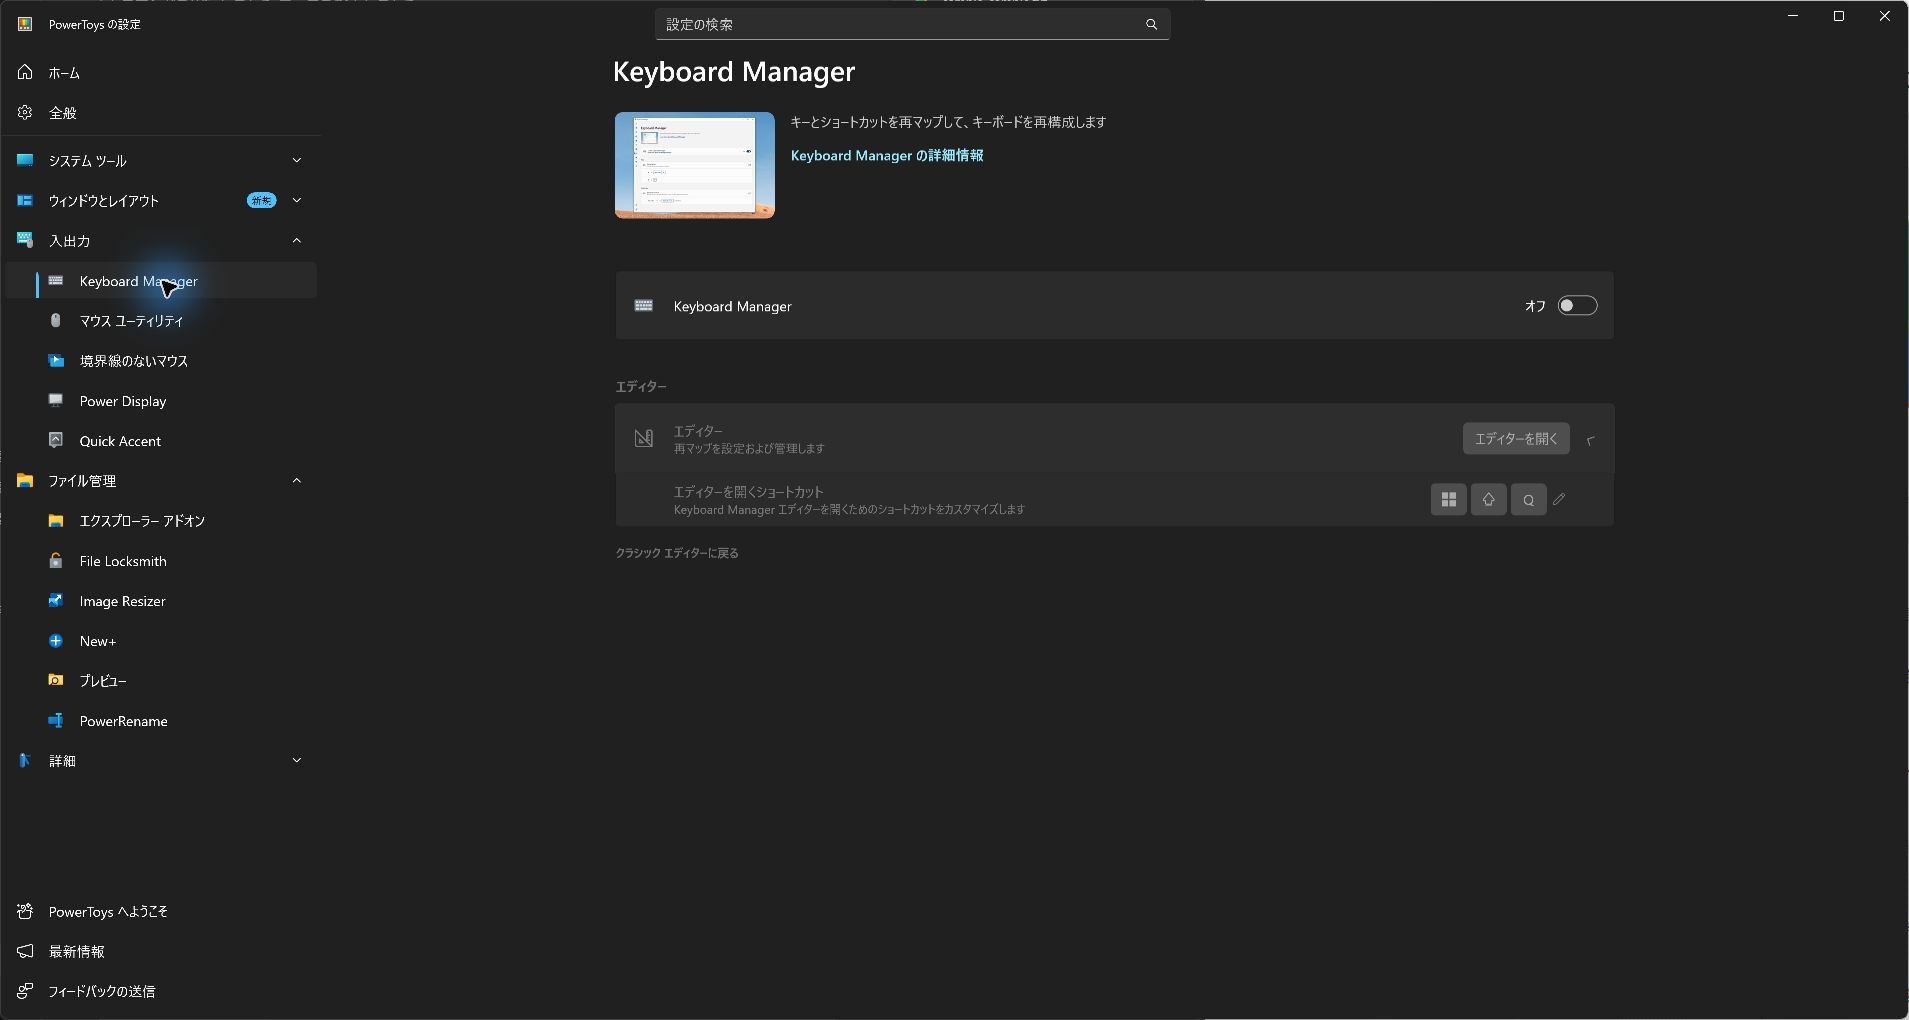The width and height of the screenshot is (1909, 1020).
Task: Select the ウィンドウとレイアウト category label
Action: click(x=104, y=201)
